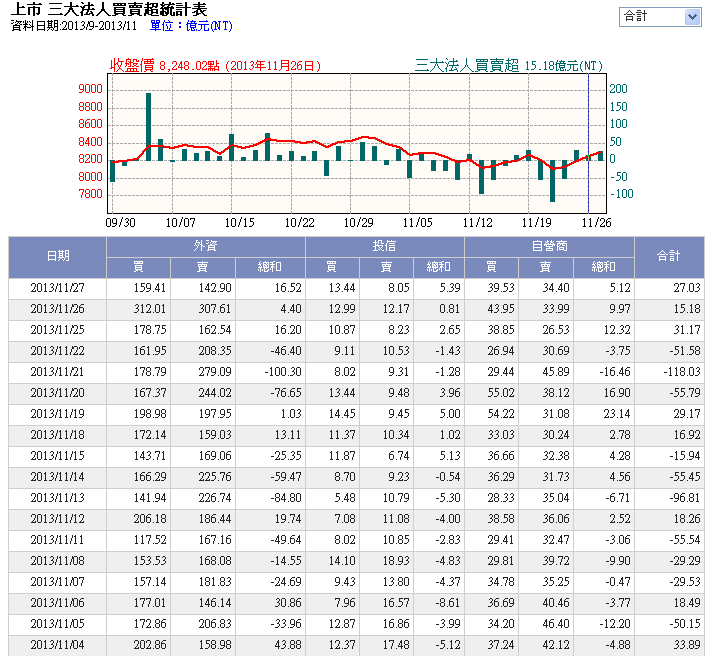
Task: Select the 2013/11/15 date cell
Action: [x=58, y=456]
